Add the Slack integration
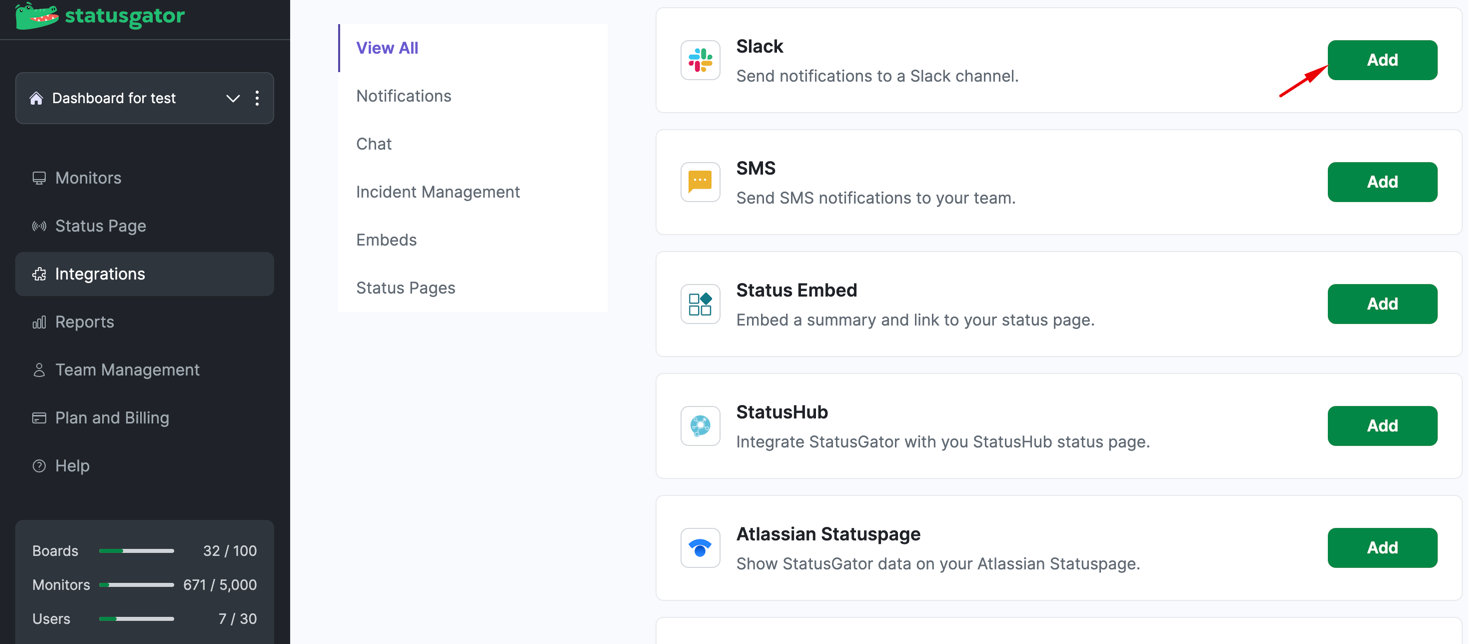 click(1382, 60)
